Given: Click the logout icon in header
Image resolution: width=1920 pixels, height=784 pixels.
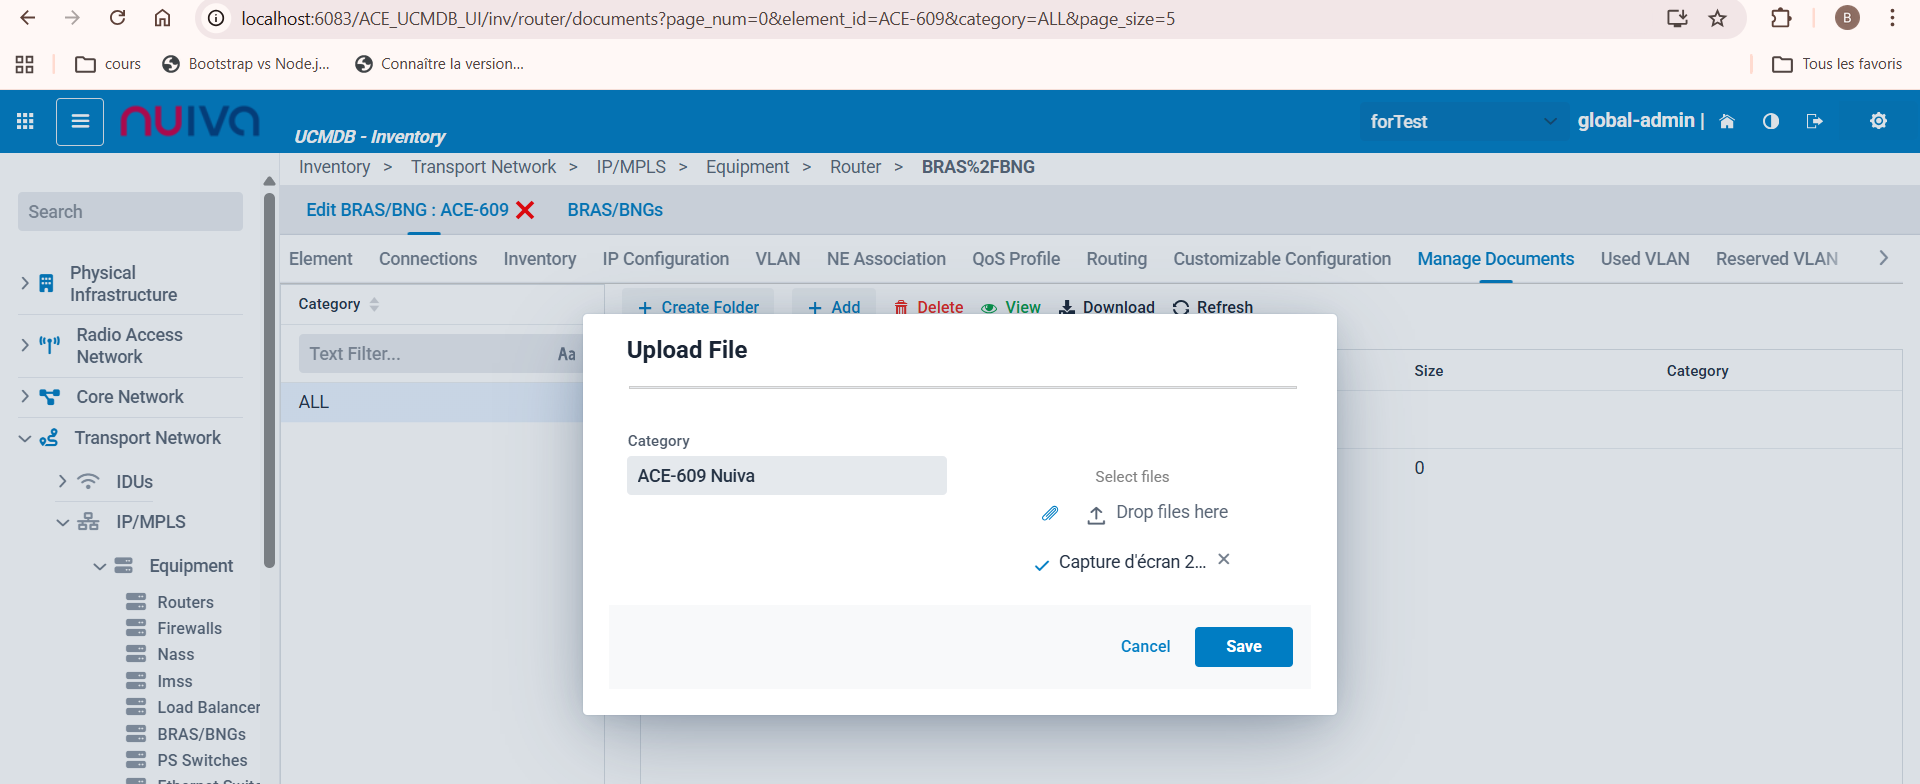Looking at the screenshot, I should [x=1814, y=122].
